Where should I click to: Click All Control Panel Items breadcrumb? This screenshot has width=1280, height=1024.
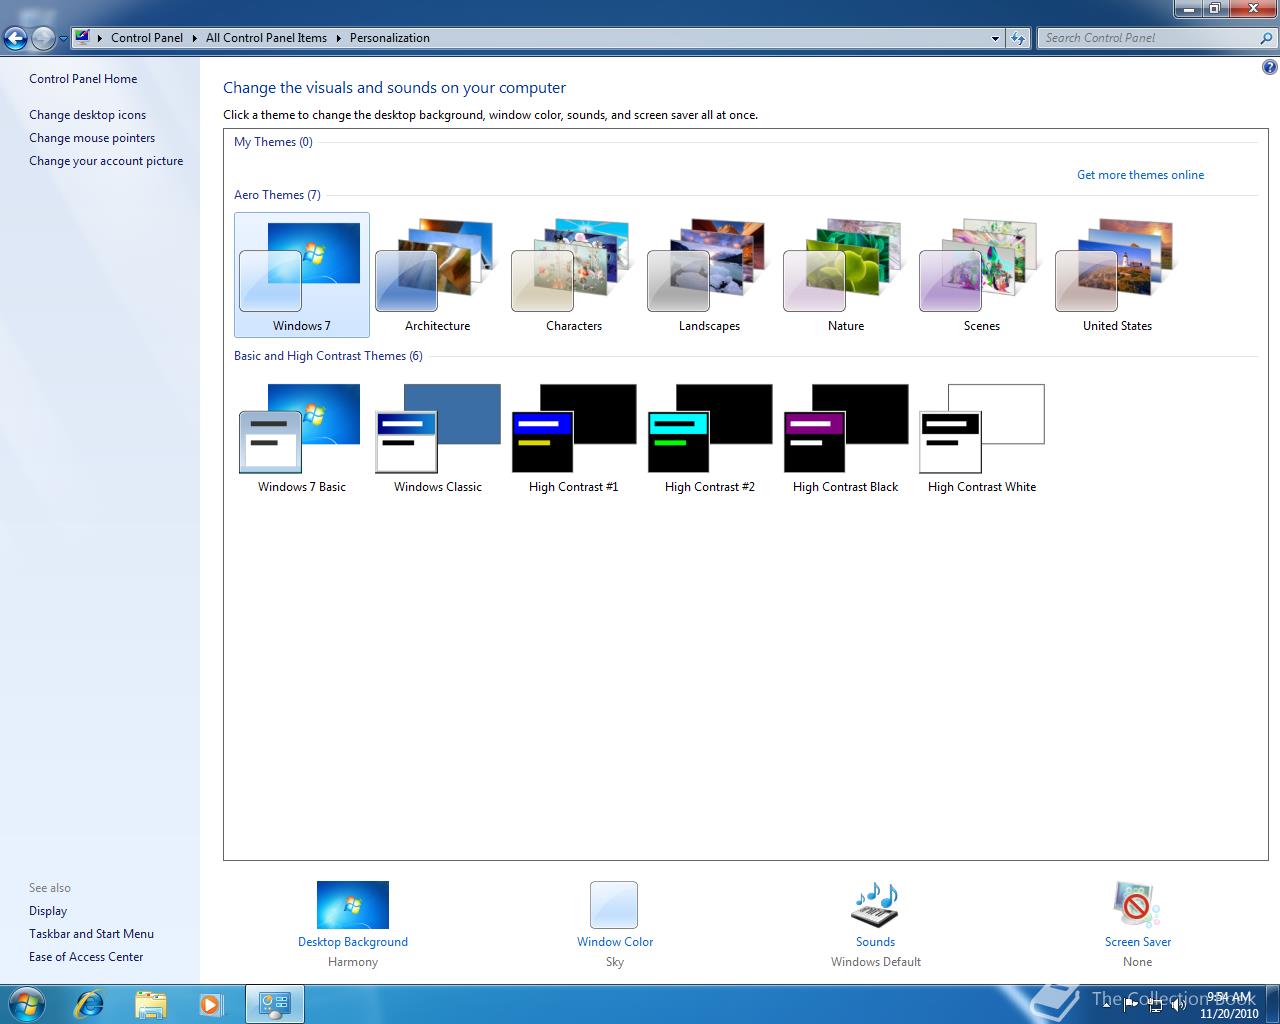pos(266,38)
